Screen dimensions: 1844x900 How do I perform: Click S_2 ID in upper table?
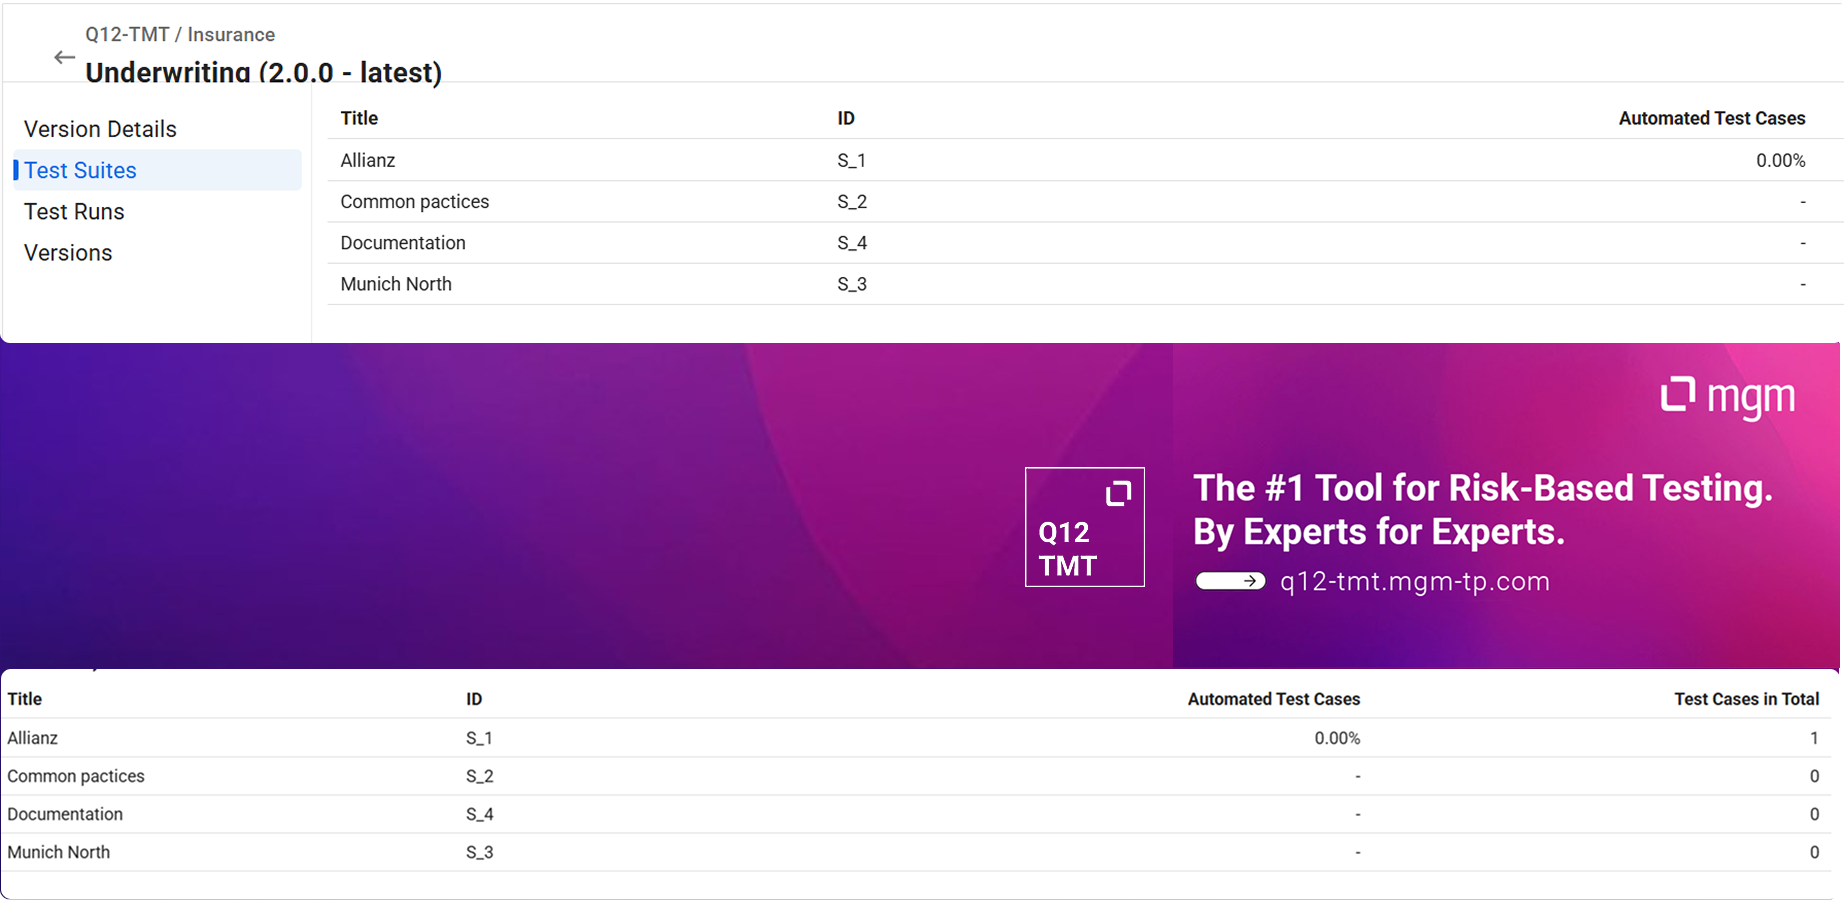[852, 201]
